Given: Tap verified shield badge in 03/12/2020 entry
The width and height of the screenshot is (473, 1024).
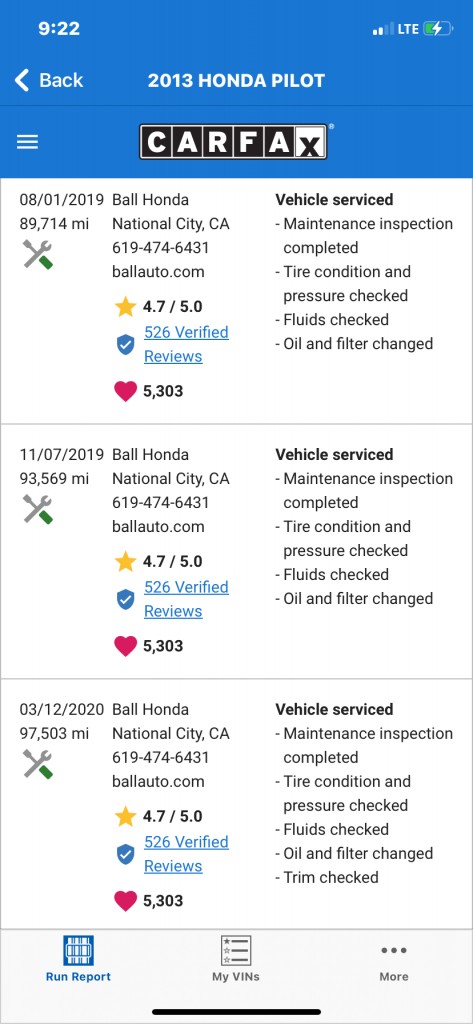Looking at the screenshot, I should [125, 854].
